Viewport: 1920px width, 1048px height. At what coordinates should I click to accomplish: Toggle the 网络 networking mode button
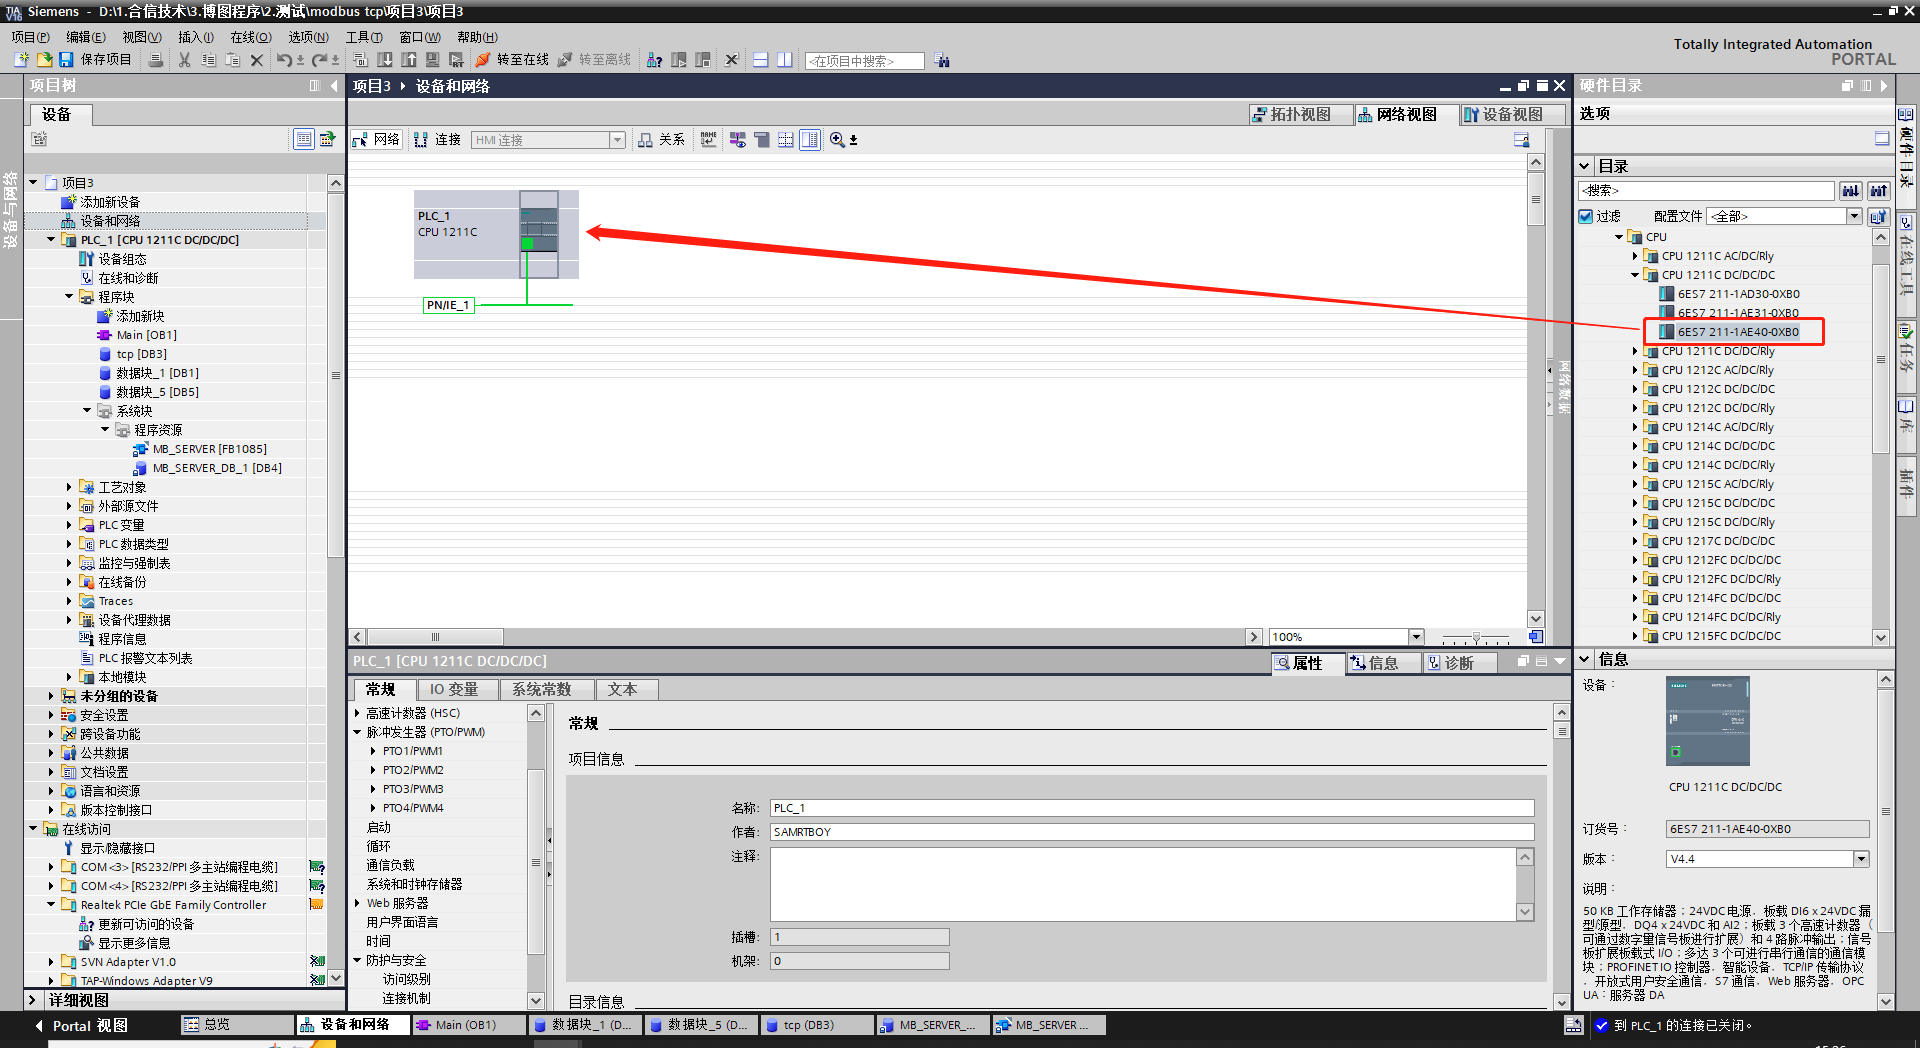(x=376, y=140)
